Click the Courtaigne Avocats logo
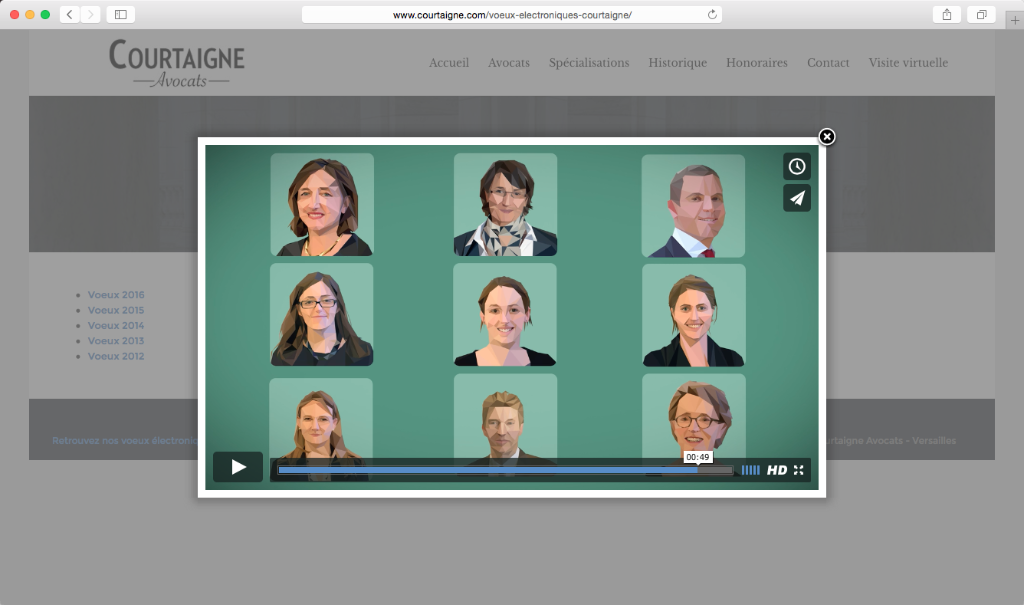Viewport: 1024px width, 605px height. [177, 63]
